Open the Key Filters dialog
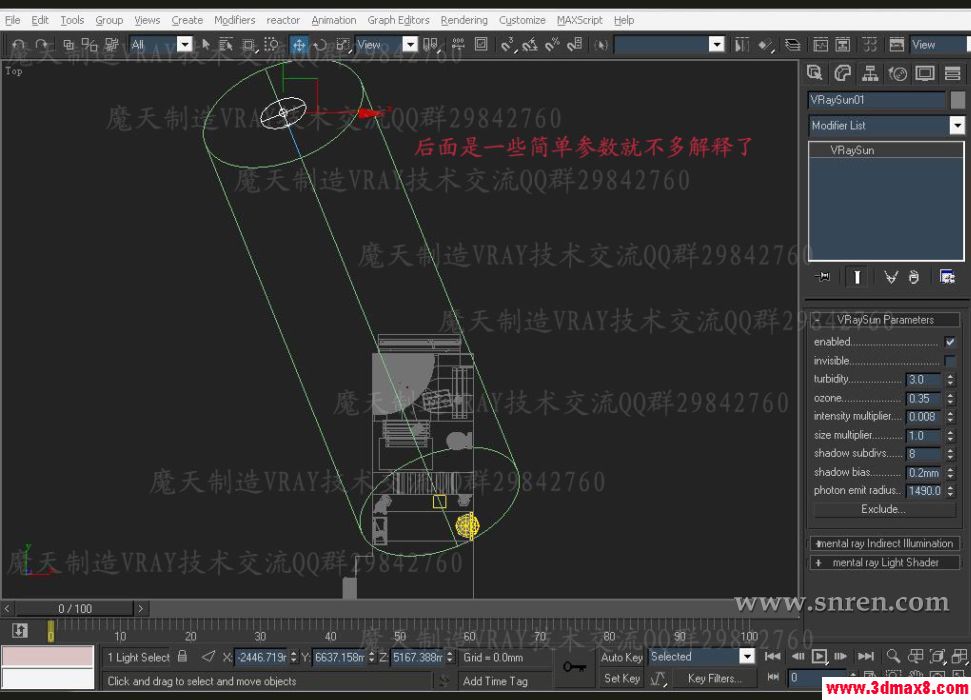971x700 pixels. tap(712, 678)
